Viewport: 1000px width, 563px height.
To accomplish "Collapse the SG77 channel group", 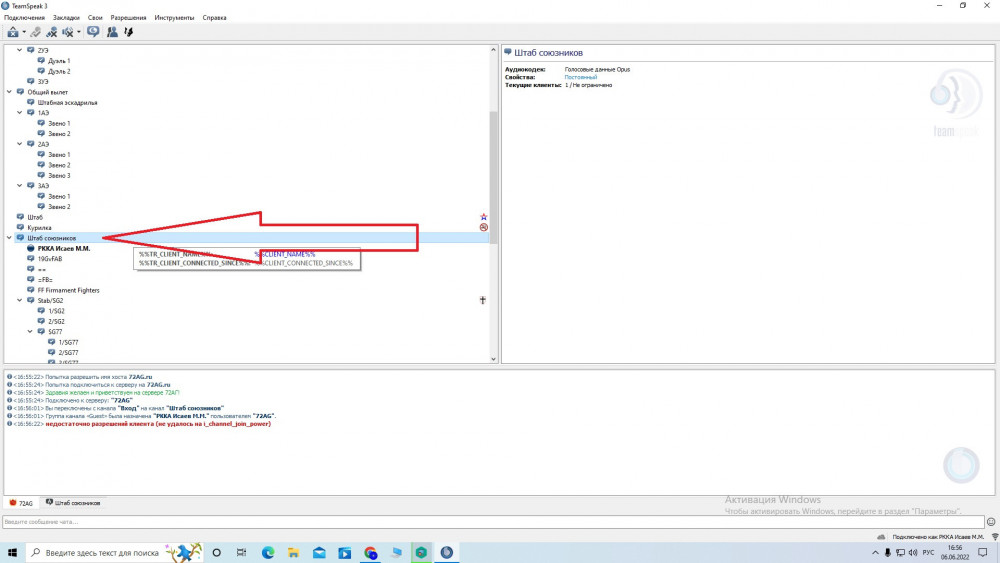I will click(x=30, y=332).
